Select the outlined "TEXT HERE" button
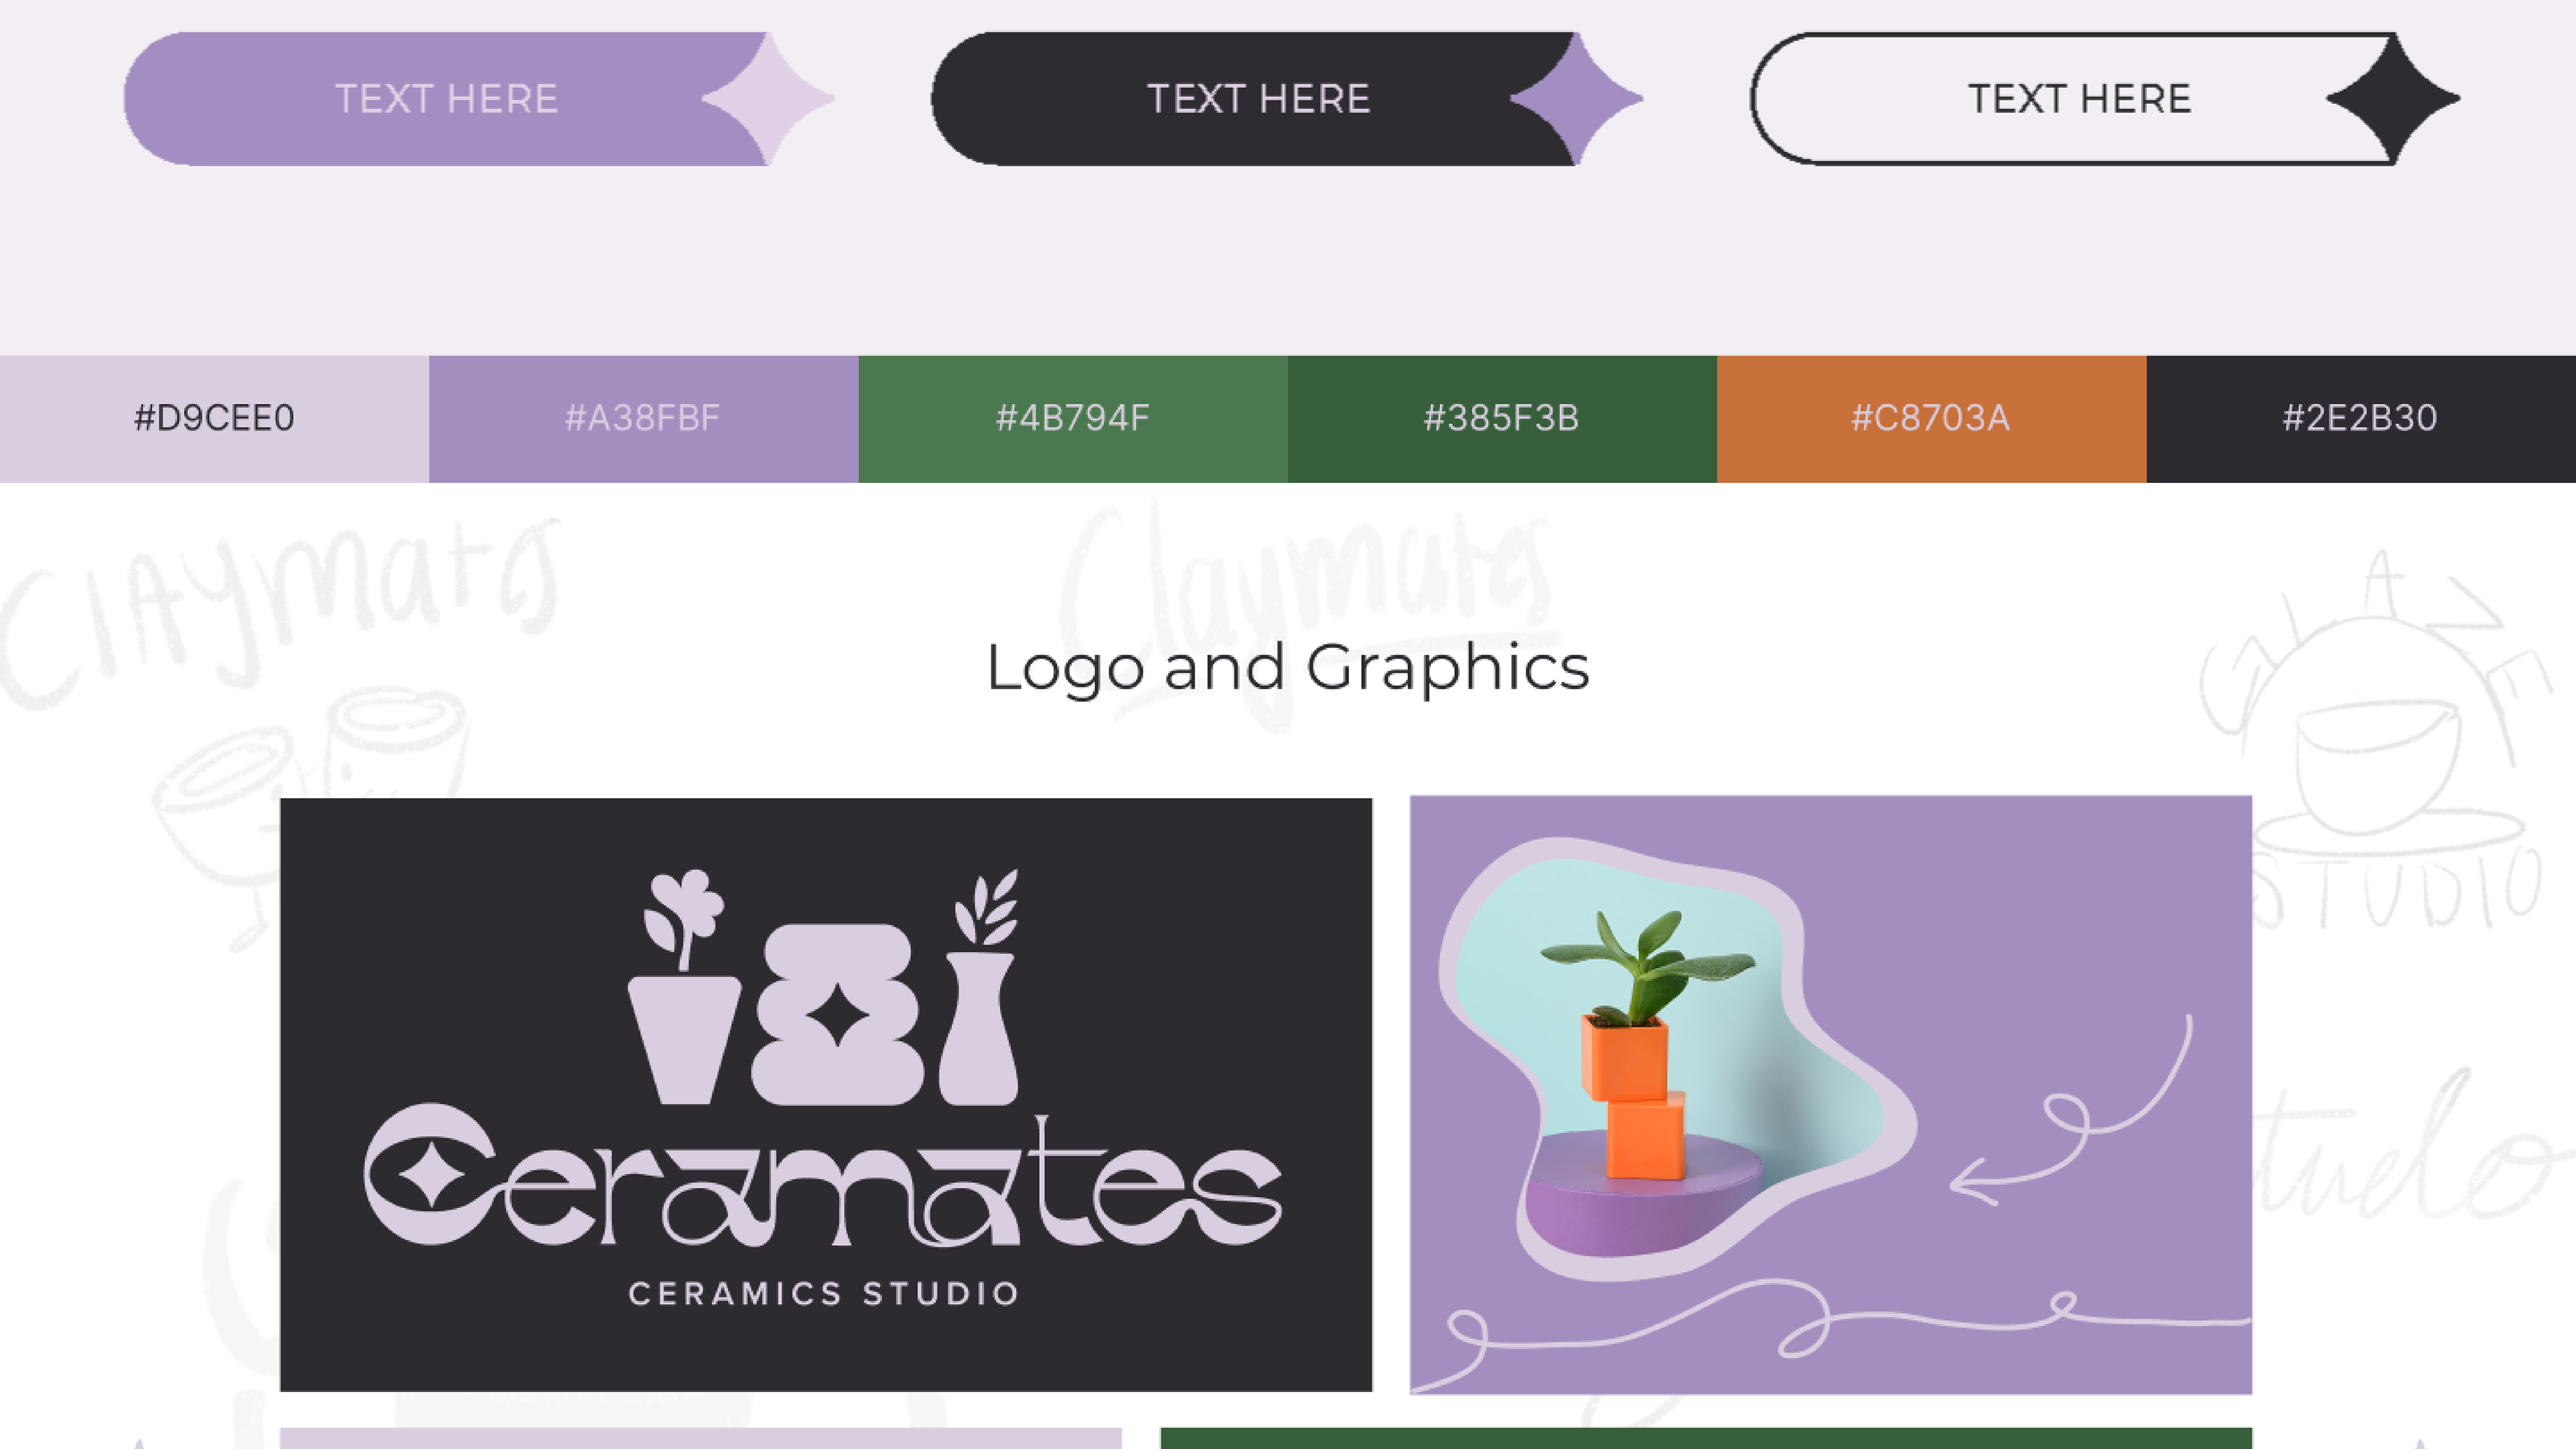The width and height of the screenshot is (2576, 1449). [2078, 99]
